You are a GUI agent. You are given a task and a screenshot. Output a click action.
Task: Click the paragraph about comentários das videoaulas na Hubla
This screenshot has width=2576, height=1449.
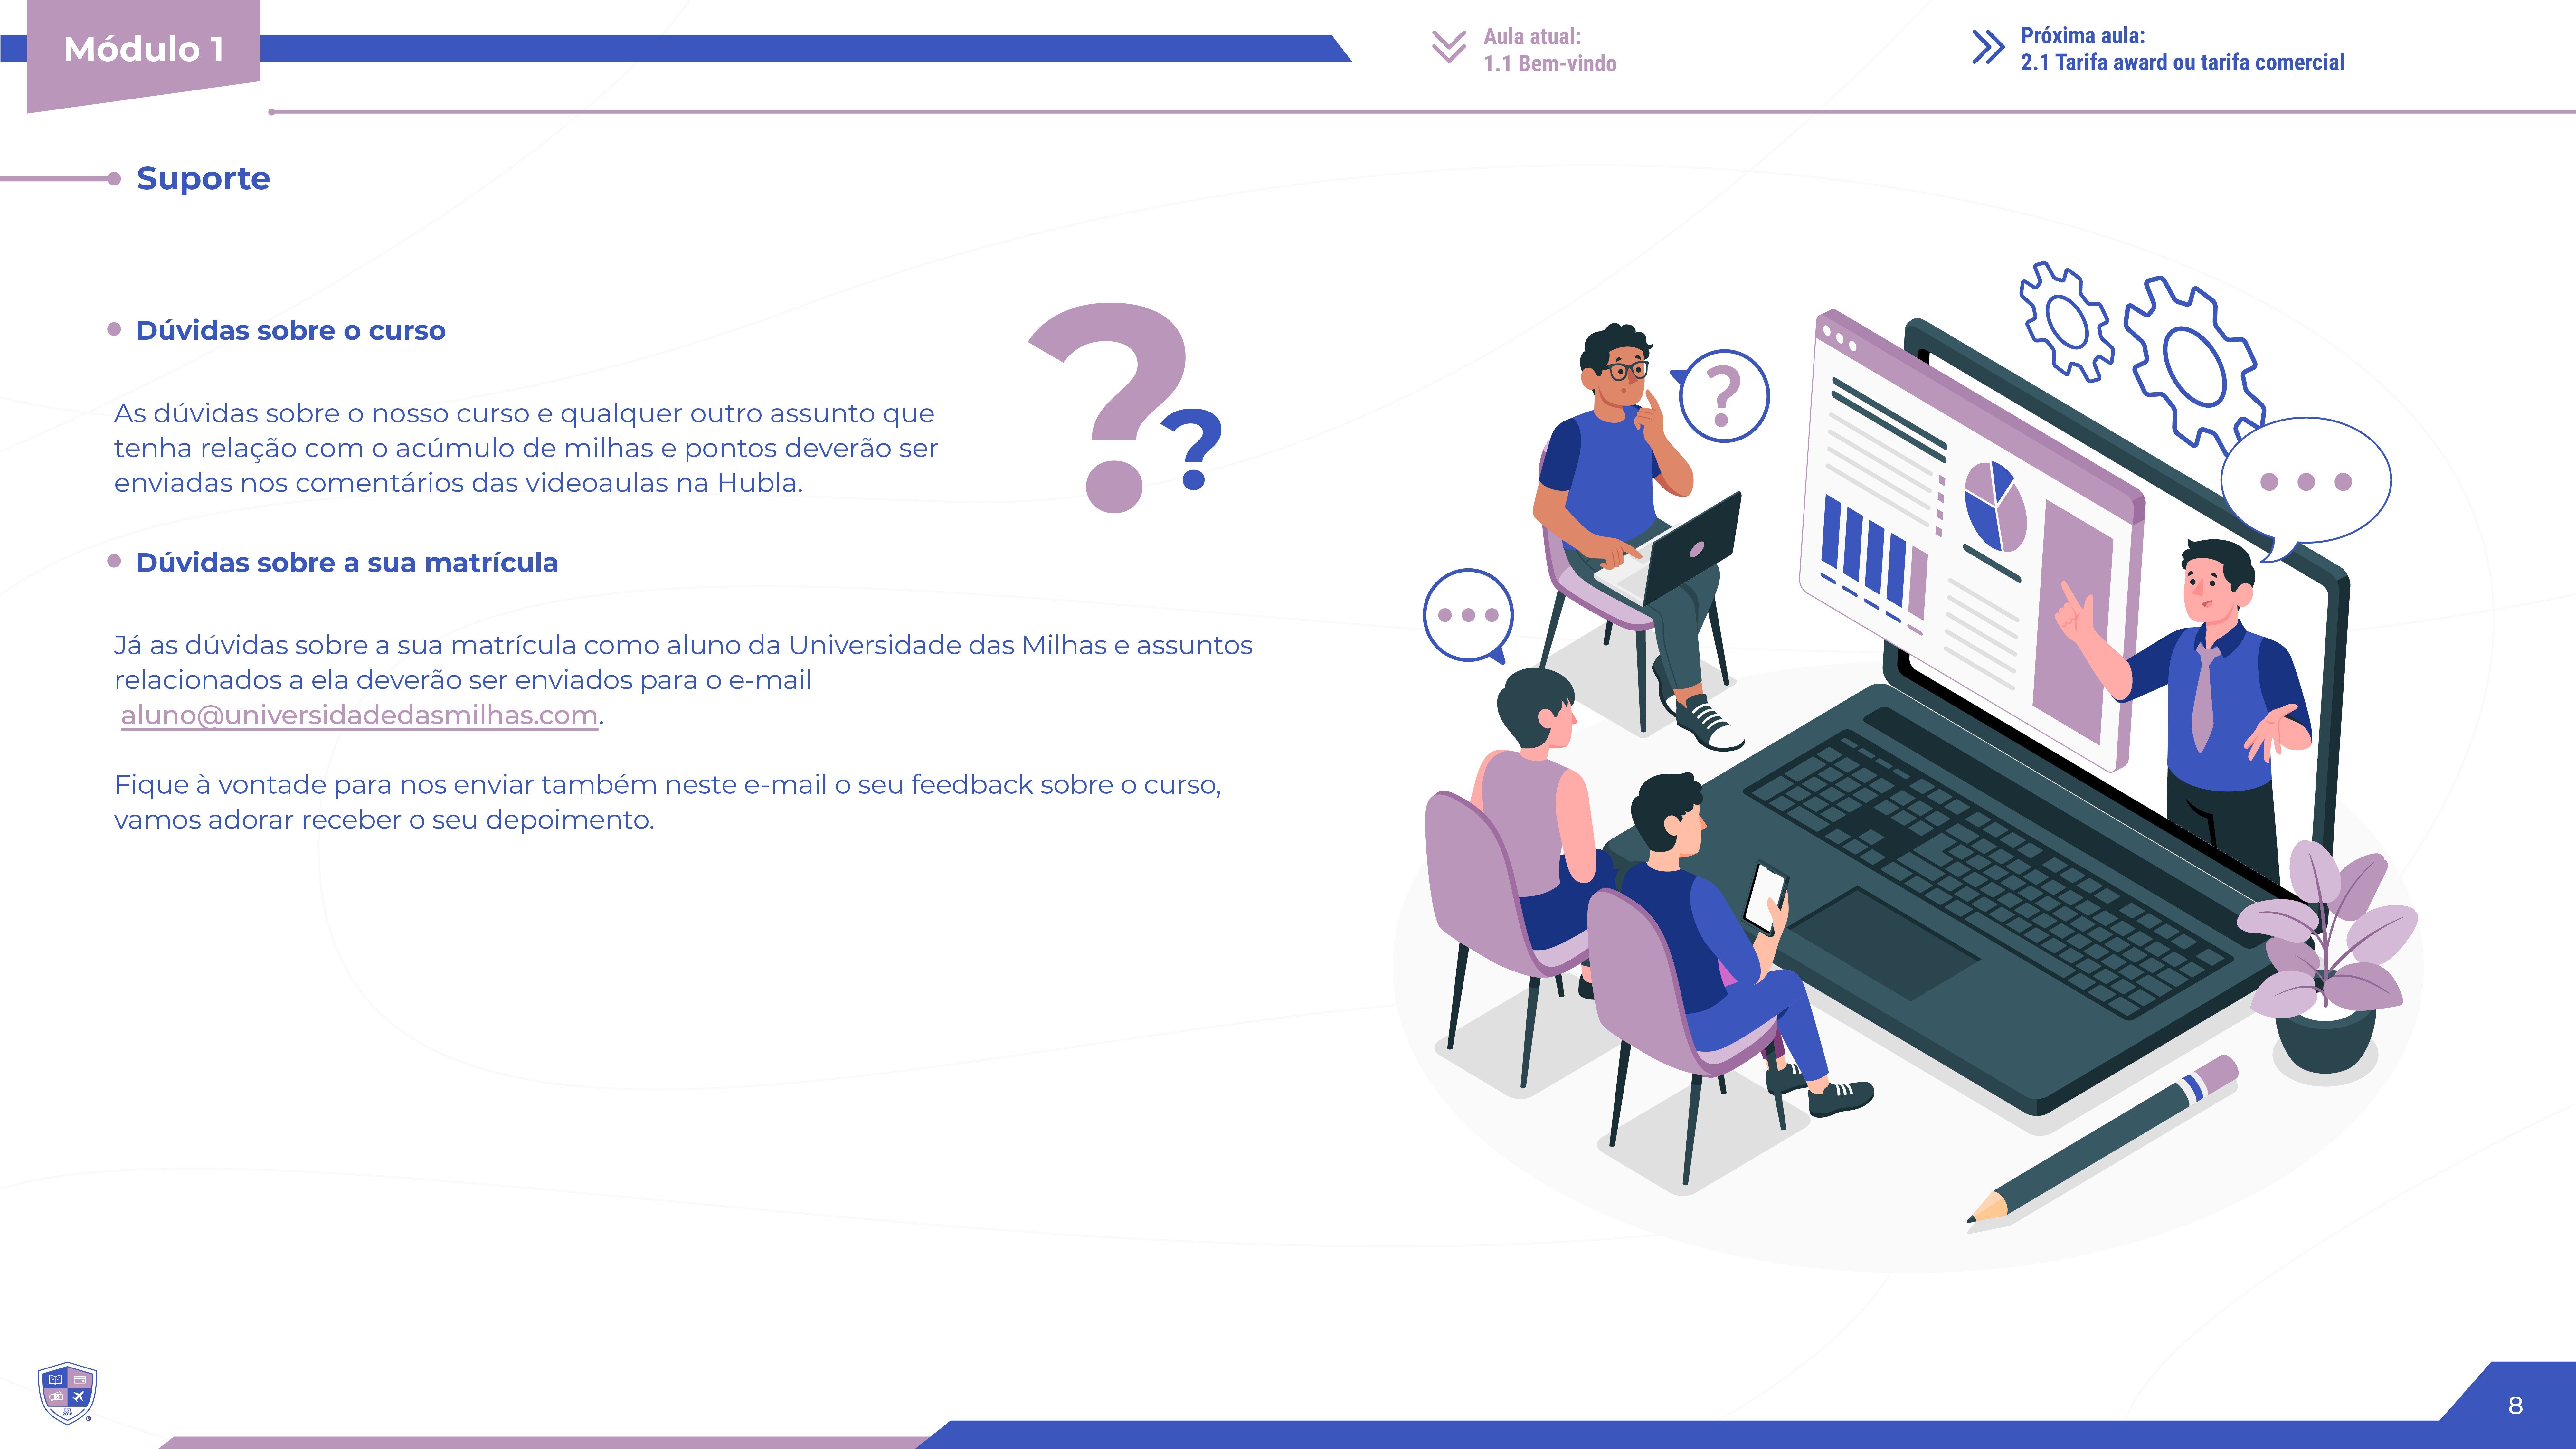(x=526, y=448)
